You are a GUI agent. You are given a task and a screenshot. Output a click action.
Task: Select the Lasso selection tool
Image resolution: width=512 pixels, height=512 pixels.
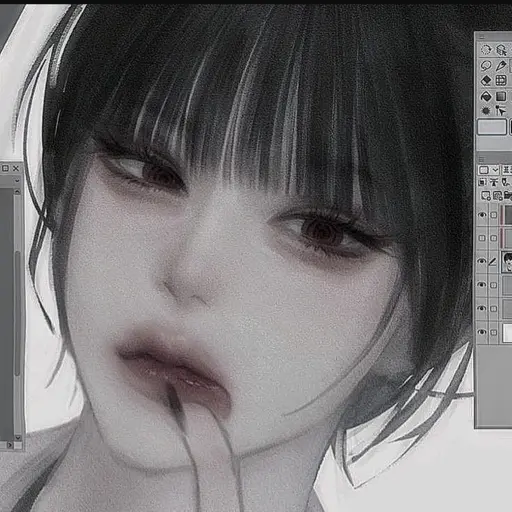pos(486,65)
